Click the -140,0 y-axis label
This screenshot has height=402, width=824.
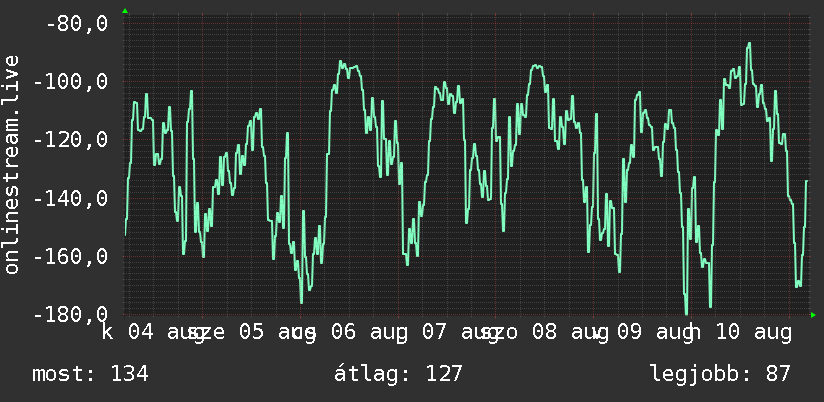(x=70, y=199)
